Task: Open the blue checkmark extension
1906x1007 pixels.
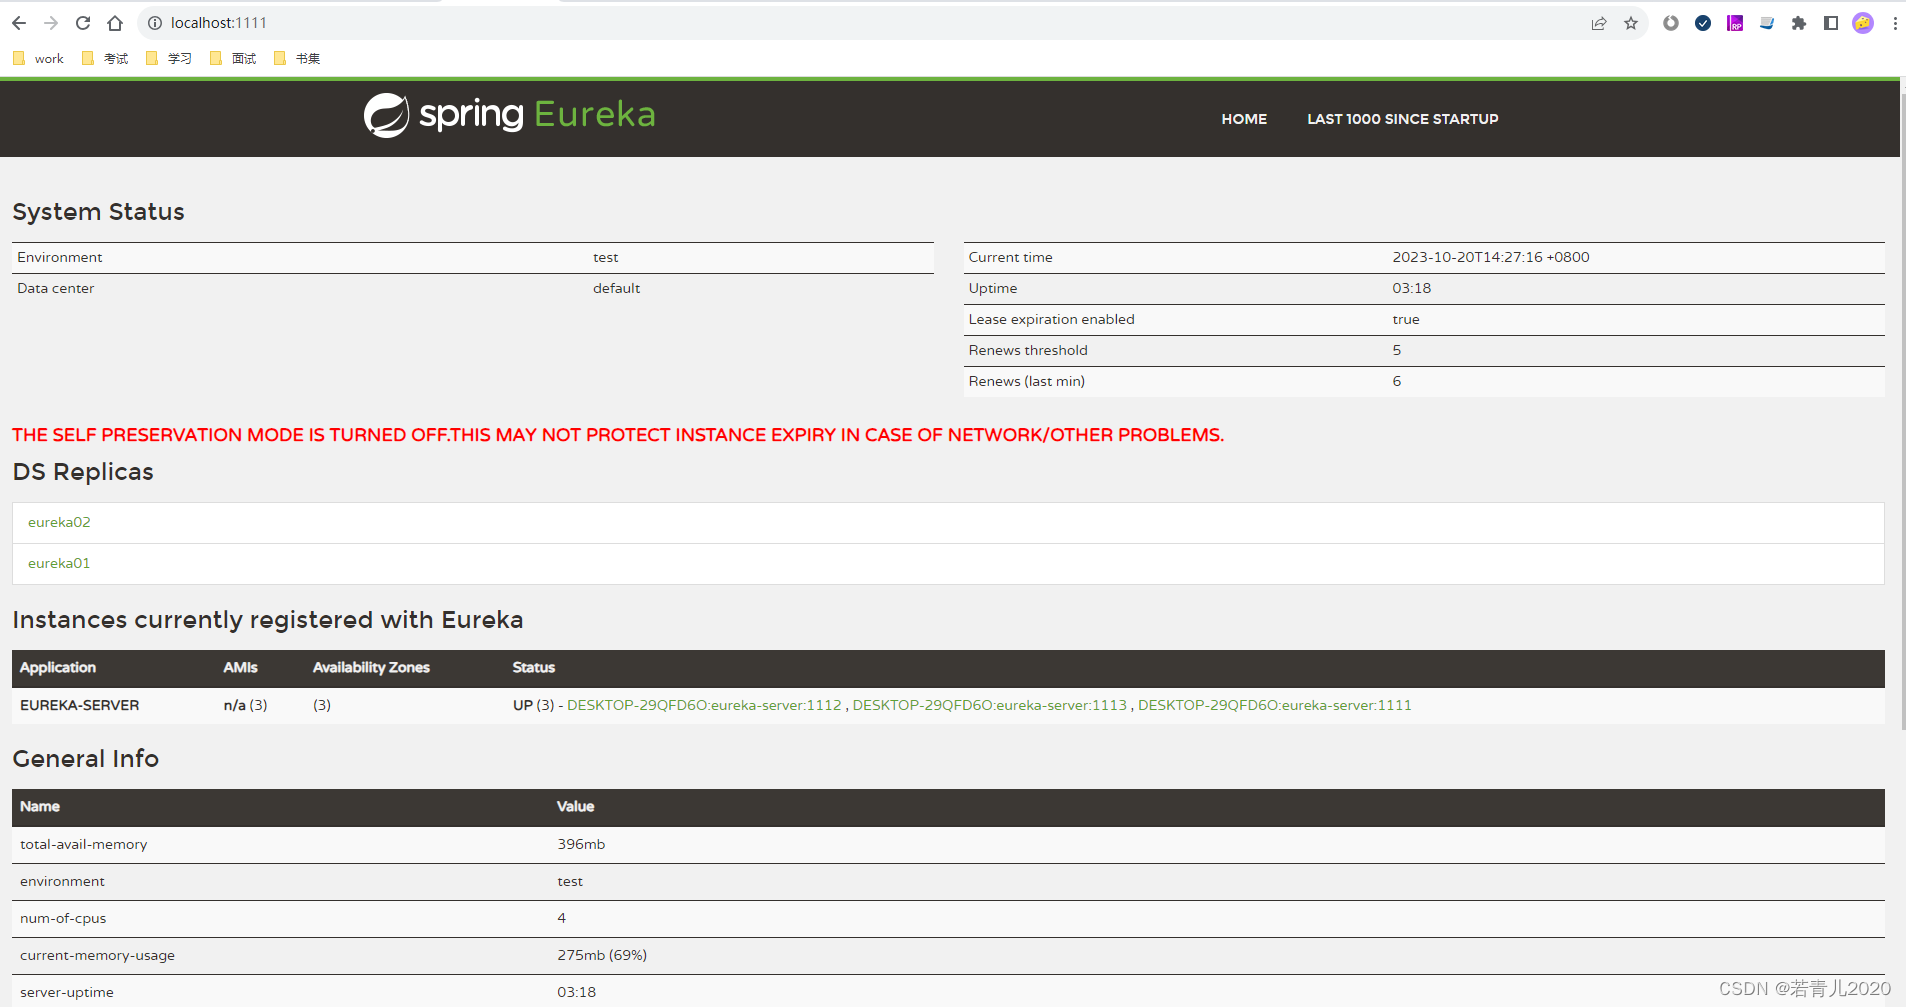Action: click(x=1703, y=23)
